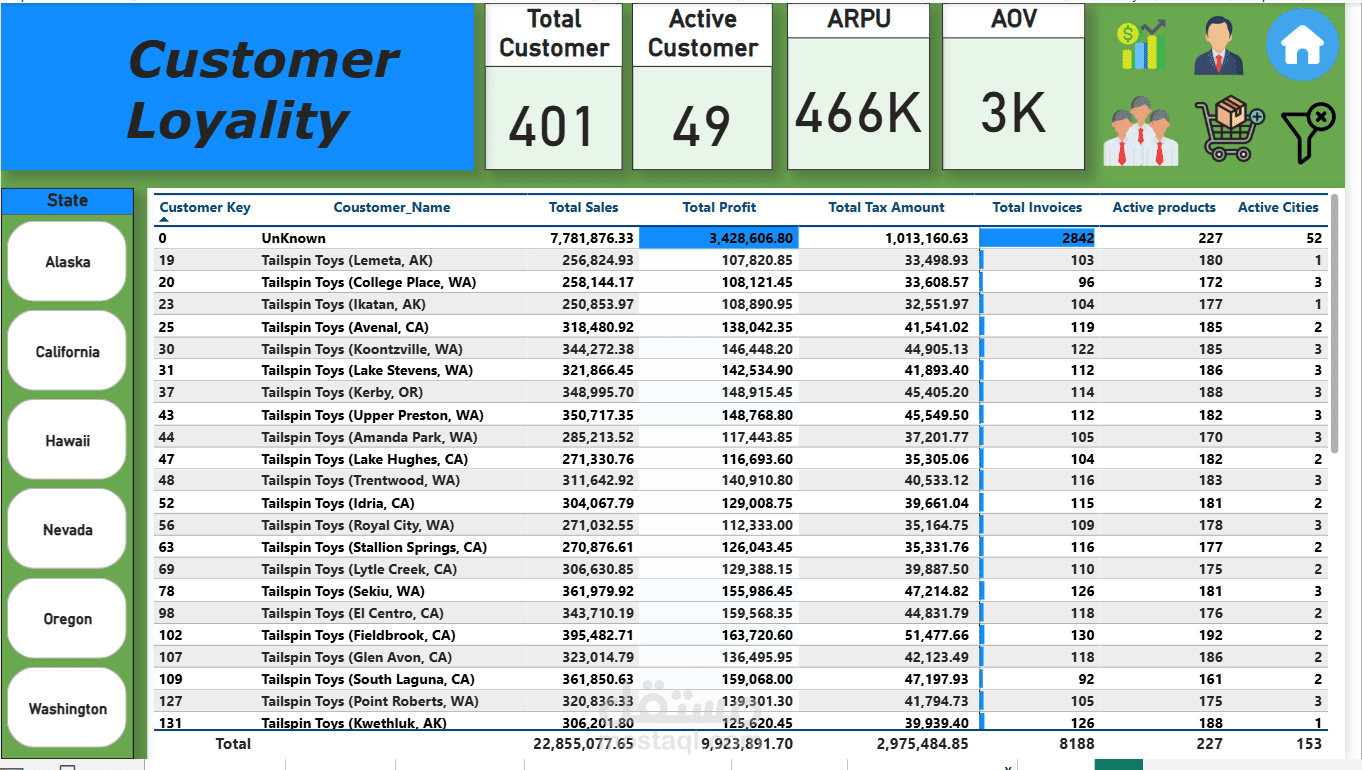
Task: Select Washington in the State slicer
Action: click(x=67, y=708)
